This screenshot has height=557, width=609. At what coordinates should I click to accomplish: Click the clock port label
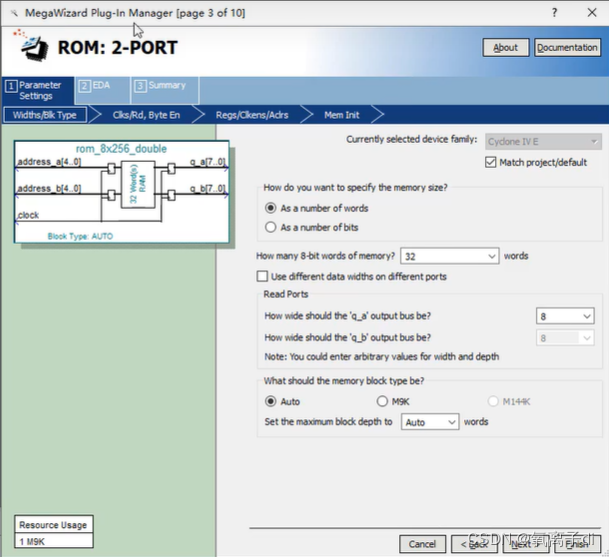[x=28, y=215]
